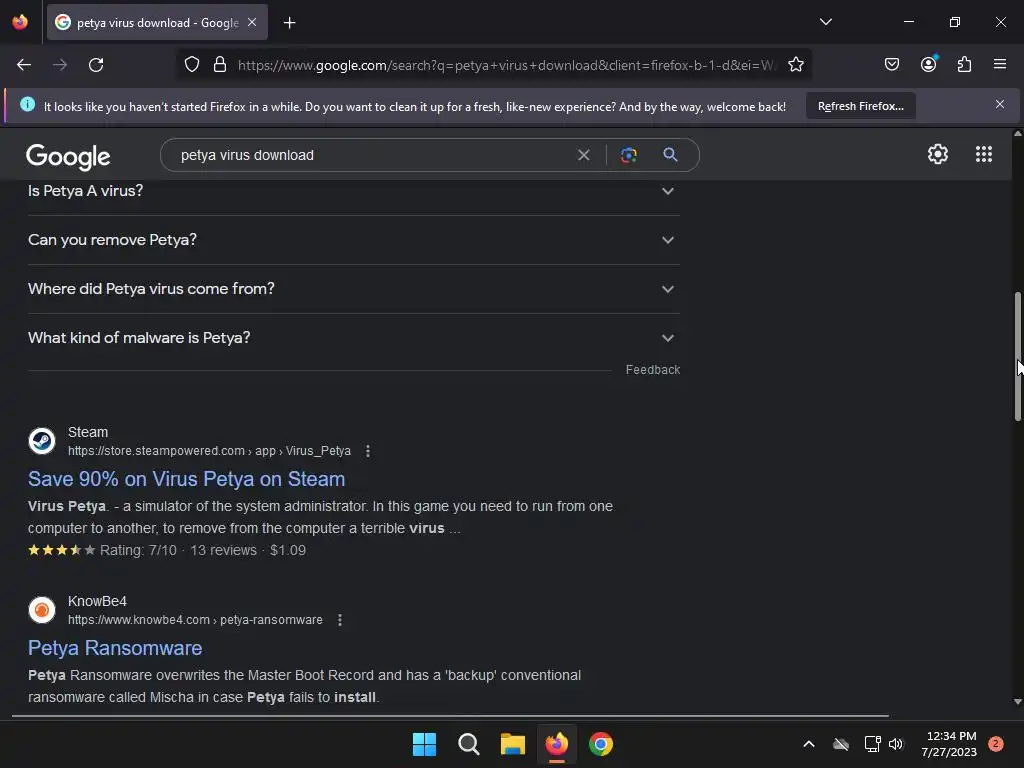Screen dimensions: 1024x768
Task: Click the KnowBe4 site favicon
Action: [42, 610]
